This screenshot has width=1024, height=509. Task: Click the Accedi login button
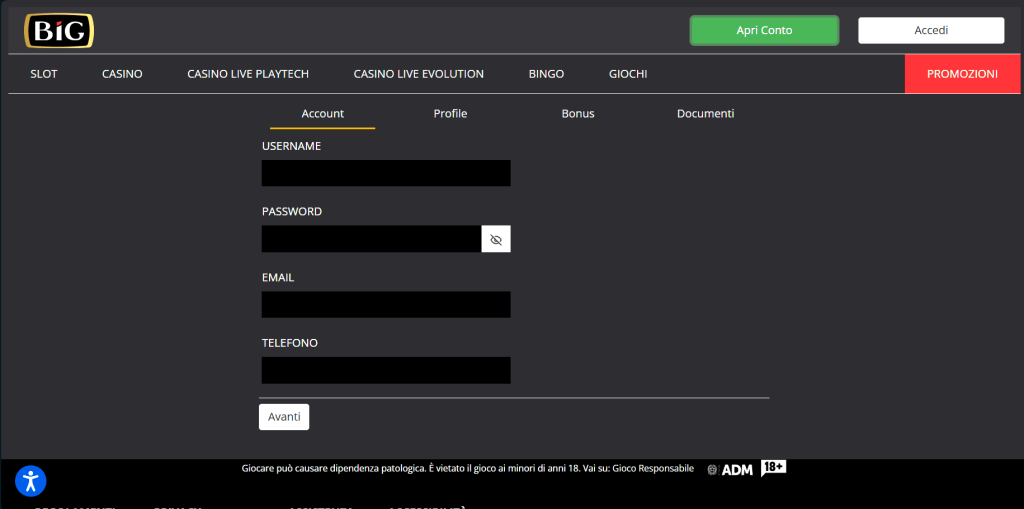point(931,31)
